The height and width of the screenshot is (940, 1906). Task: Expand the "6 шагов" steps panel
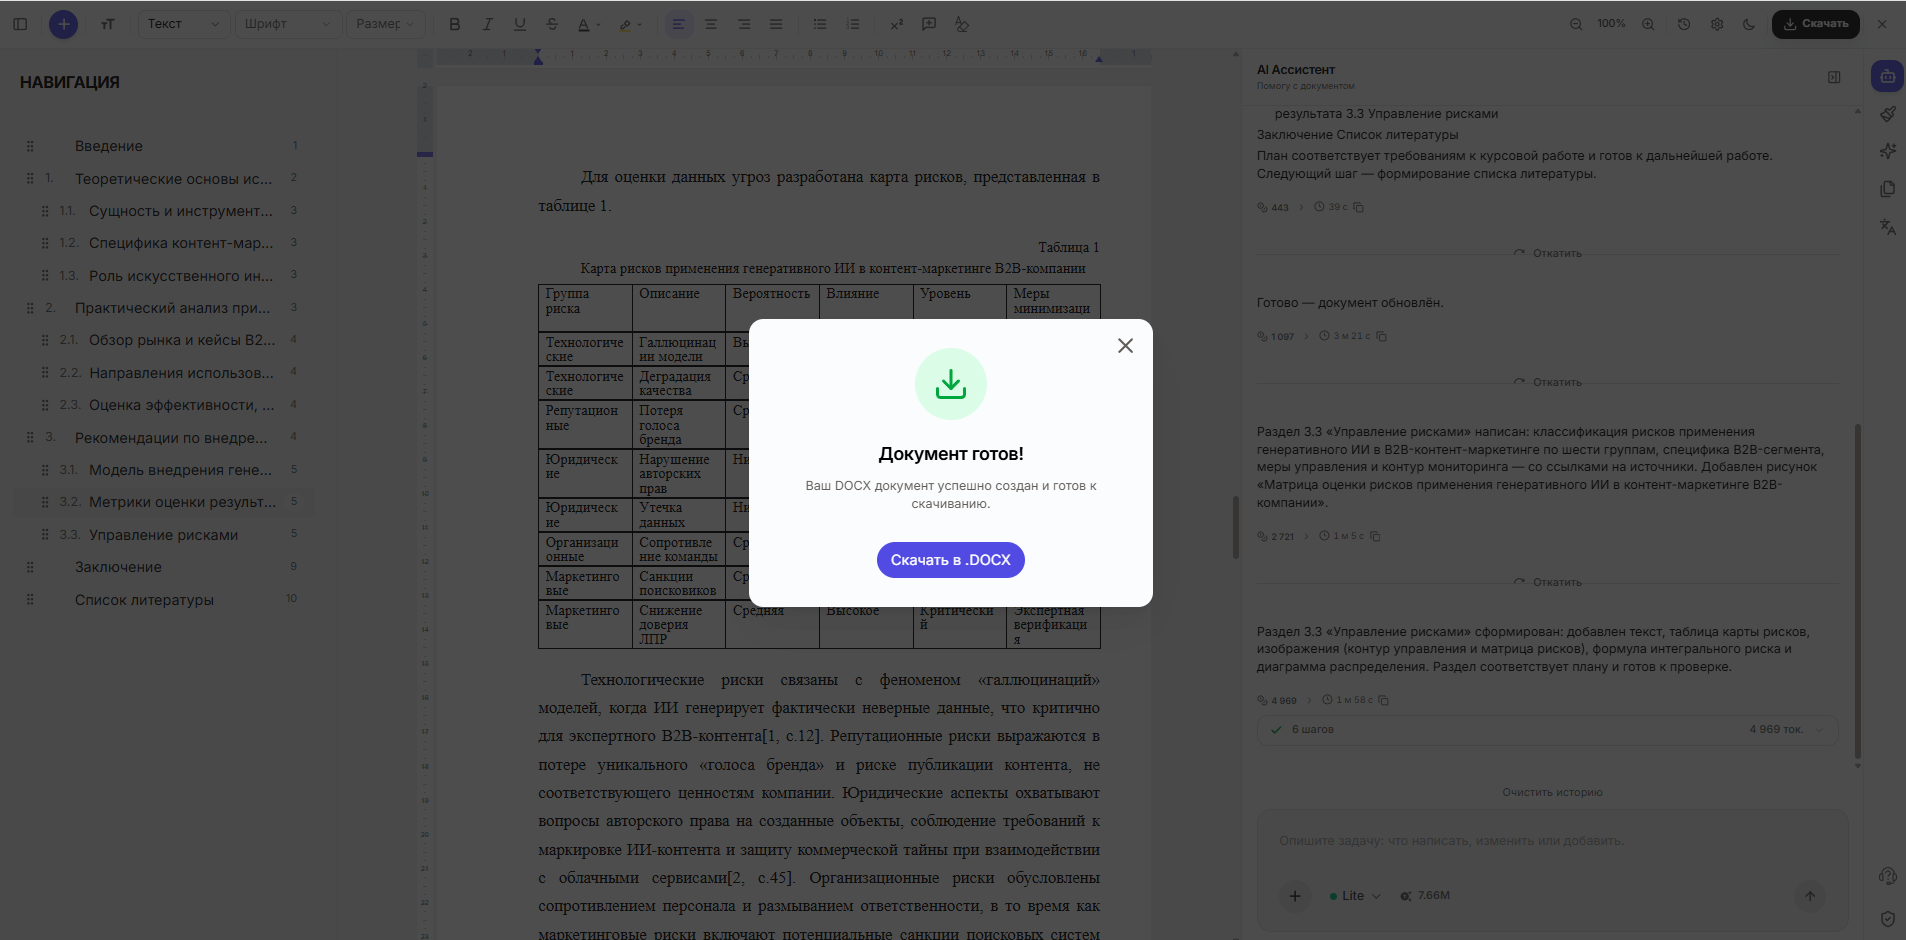1547,730
